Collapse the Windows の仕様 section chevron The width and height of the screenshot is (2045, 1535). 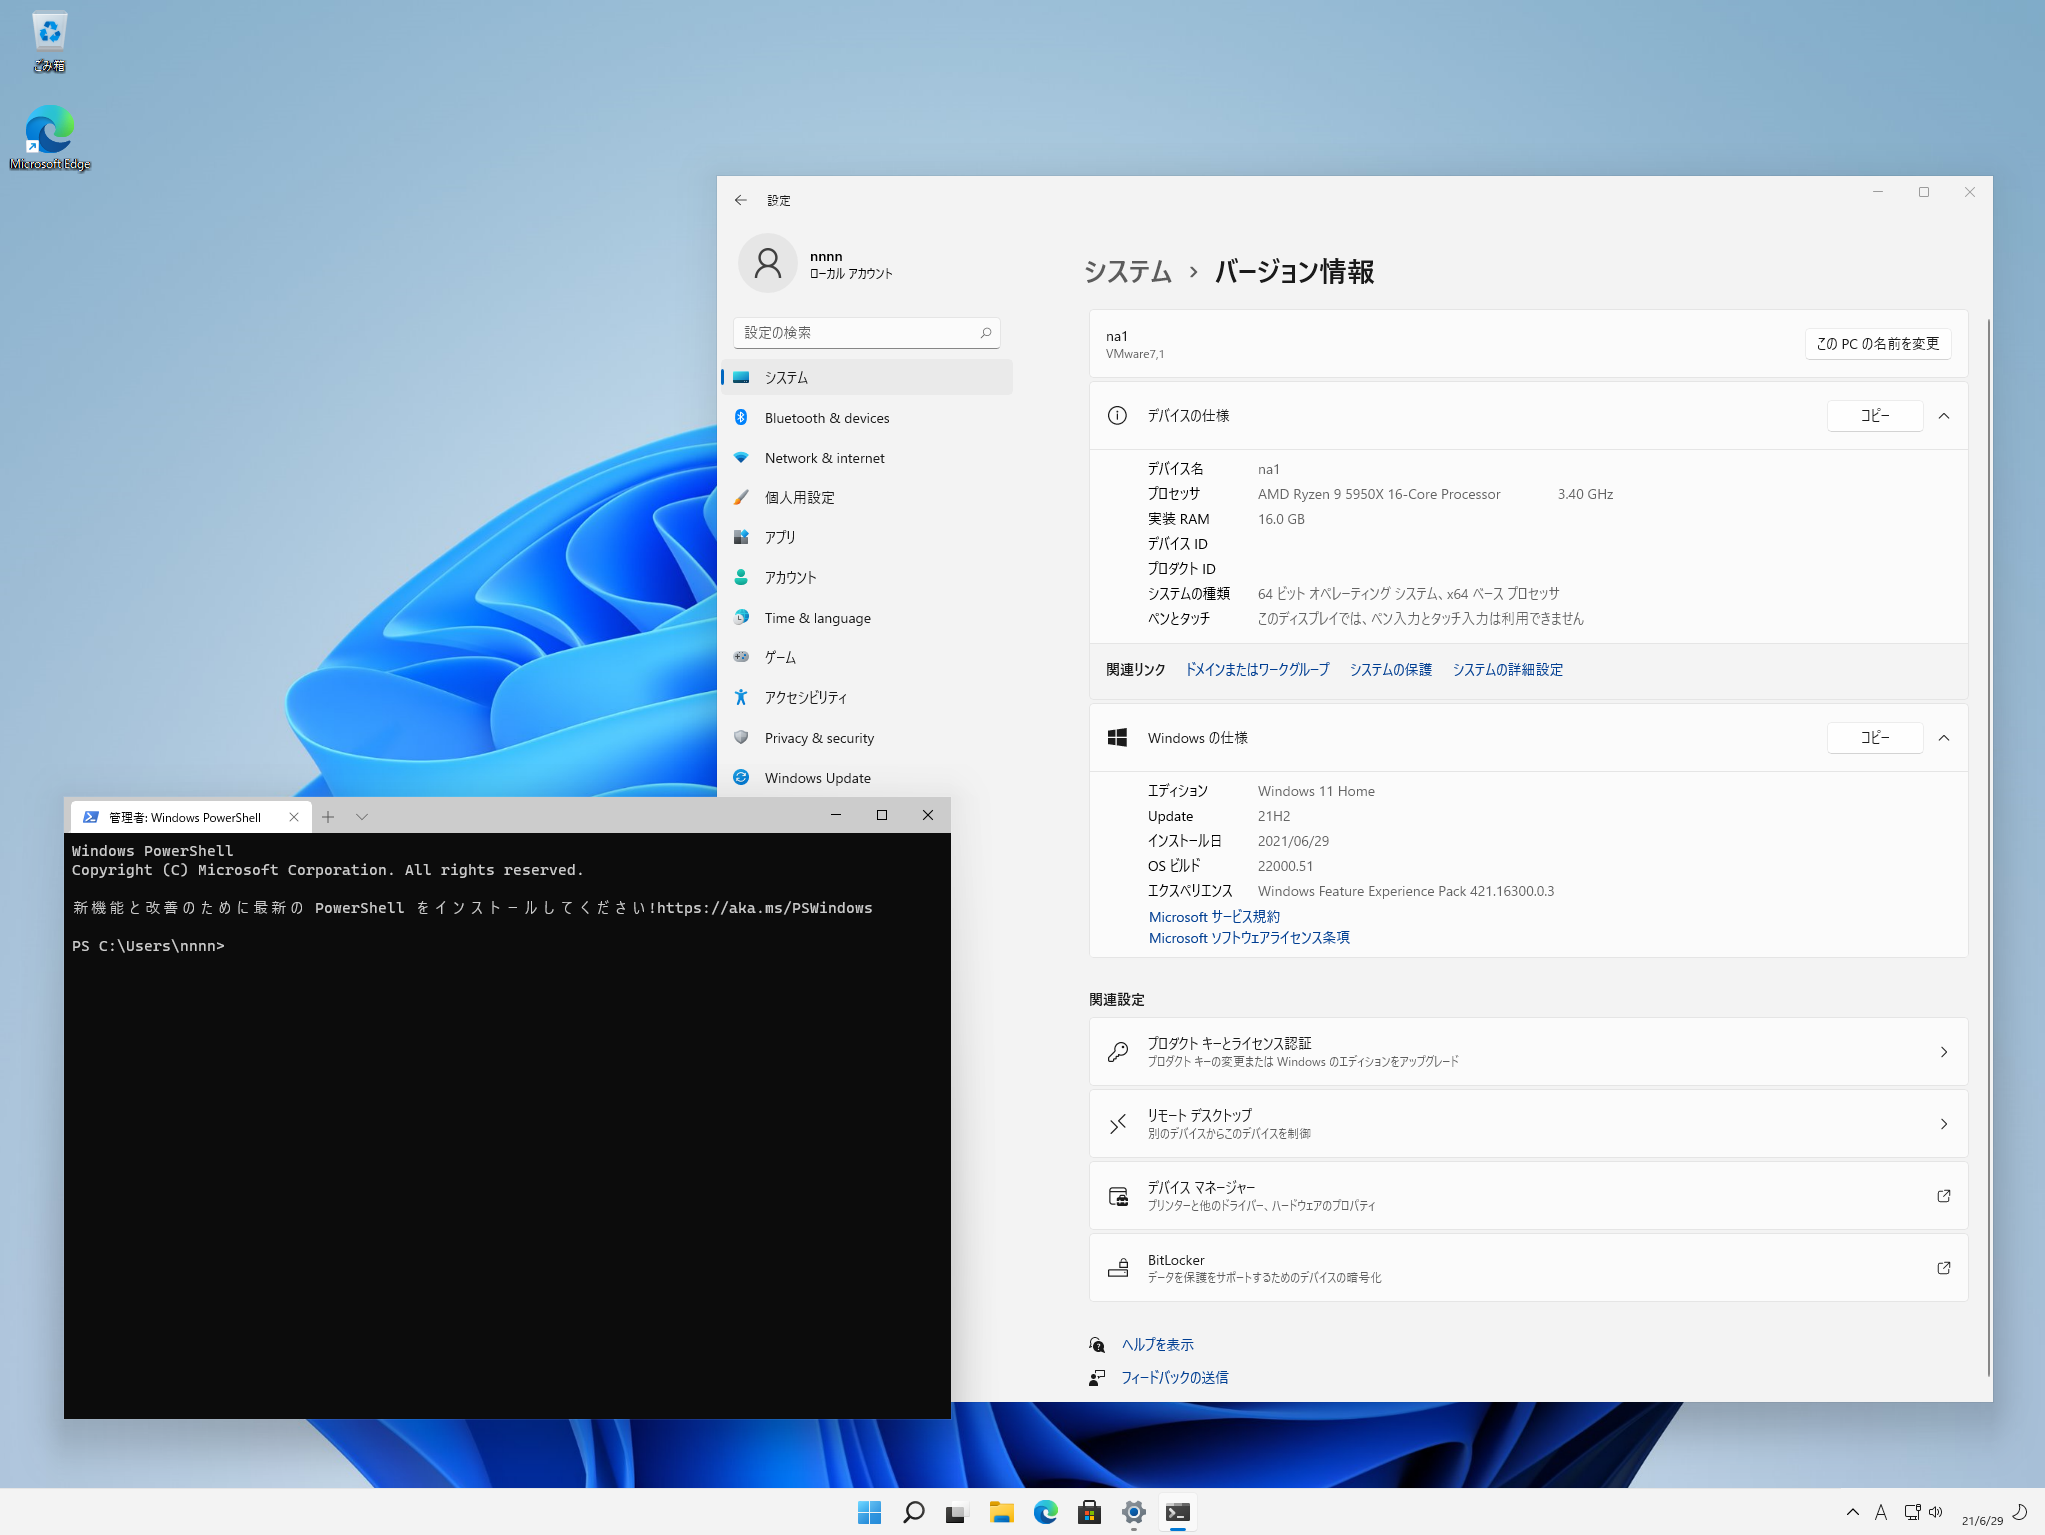point(1944,738)
